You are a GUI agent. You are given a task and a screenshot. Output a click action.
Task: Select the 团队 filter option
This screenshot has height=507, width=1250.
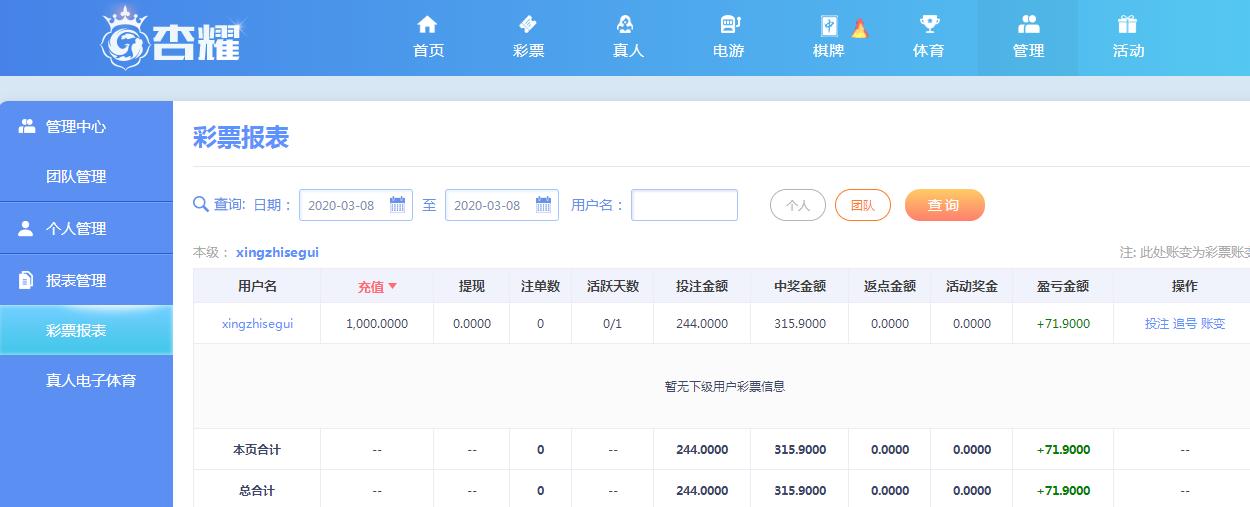[862, 205]
